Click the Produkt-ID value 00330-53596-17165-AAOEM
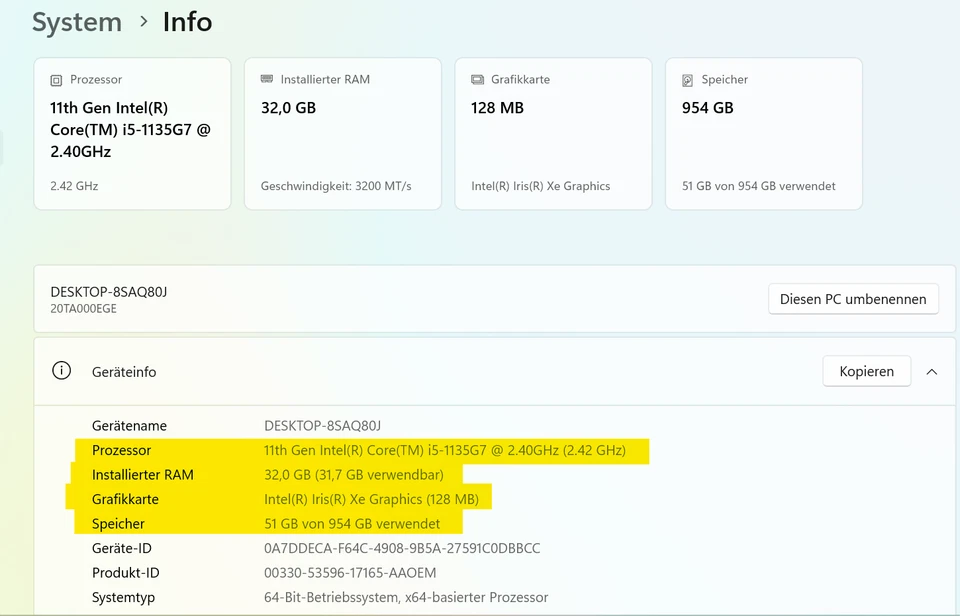Screen dimensions: 960x616 click(x=350, y=573)
